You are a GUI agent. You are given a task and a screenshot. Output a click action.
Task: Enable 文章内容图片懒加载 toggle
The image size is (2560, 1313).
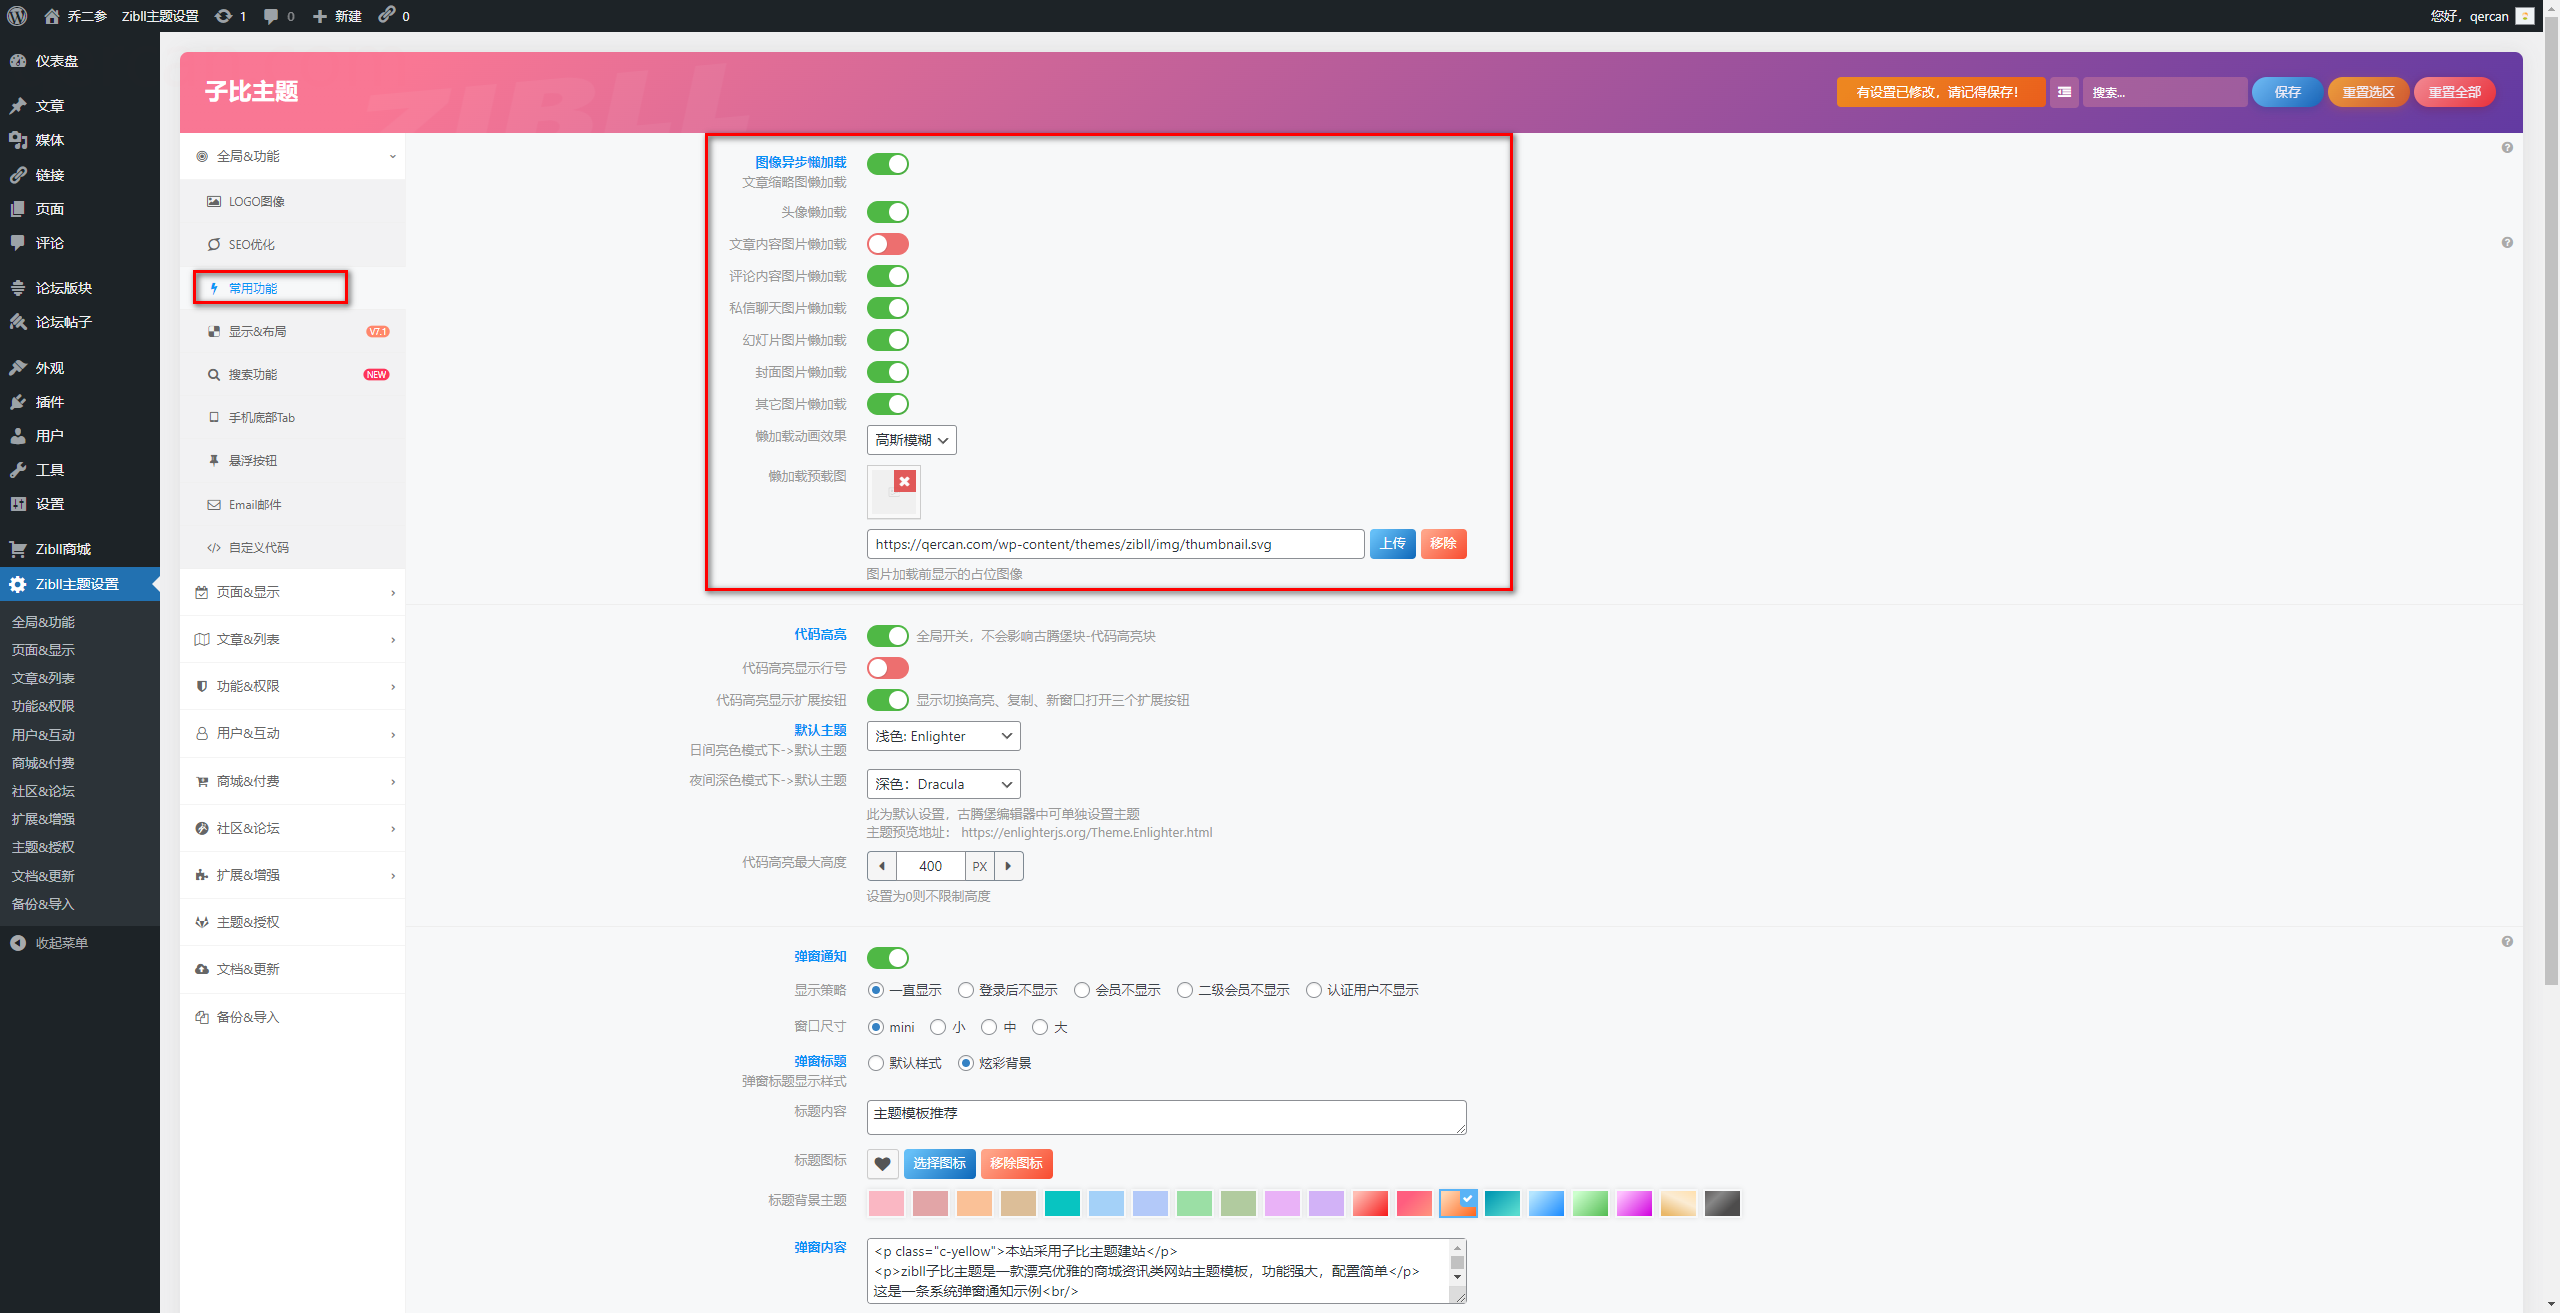887,244
